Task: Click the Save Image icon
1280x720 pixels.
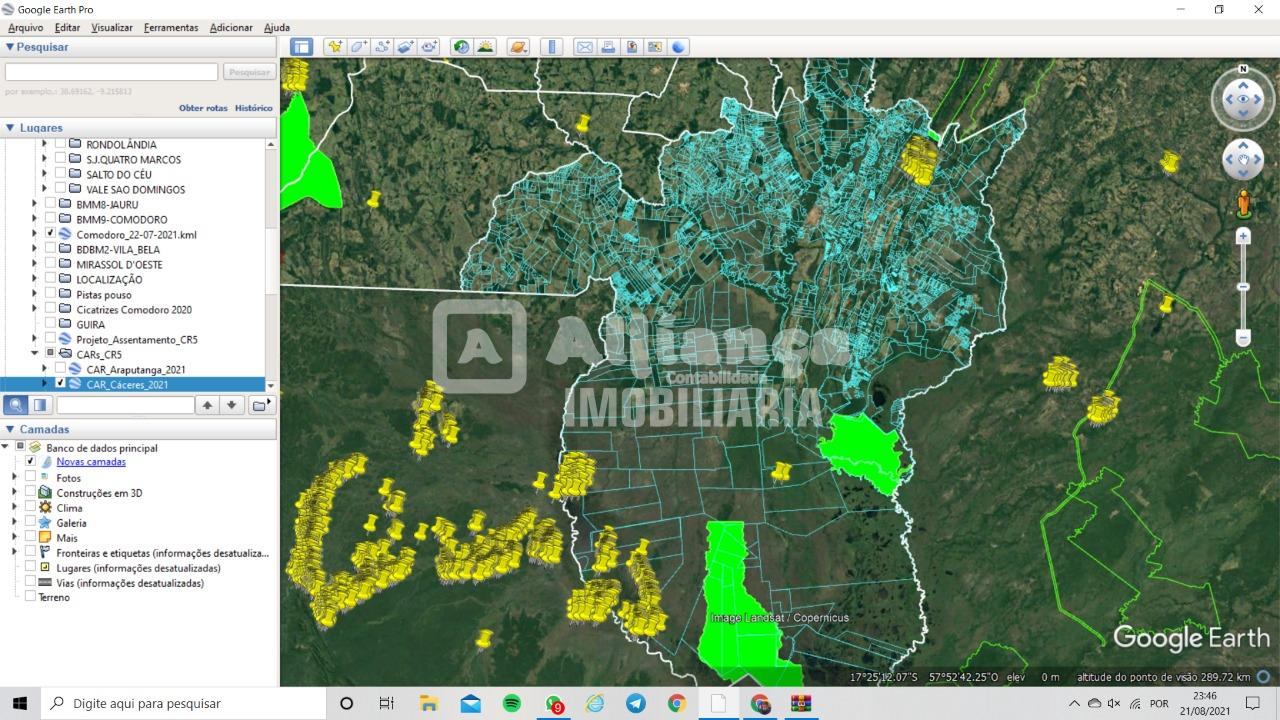Action: pos(632,46)
